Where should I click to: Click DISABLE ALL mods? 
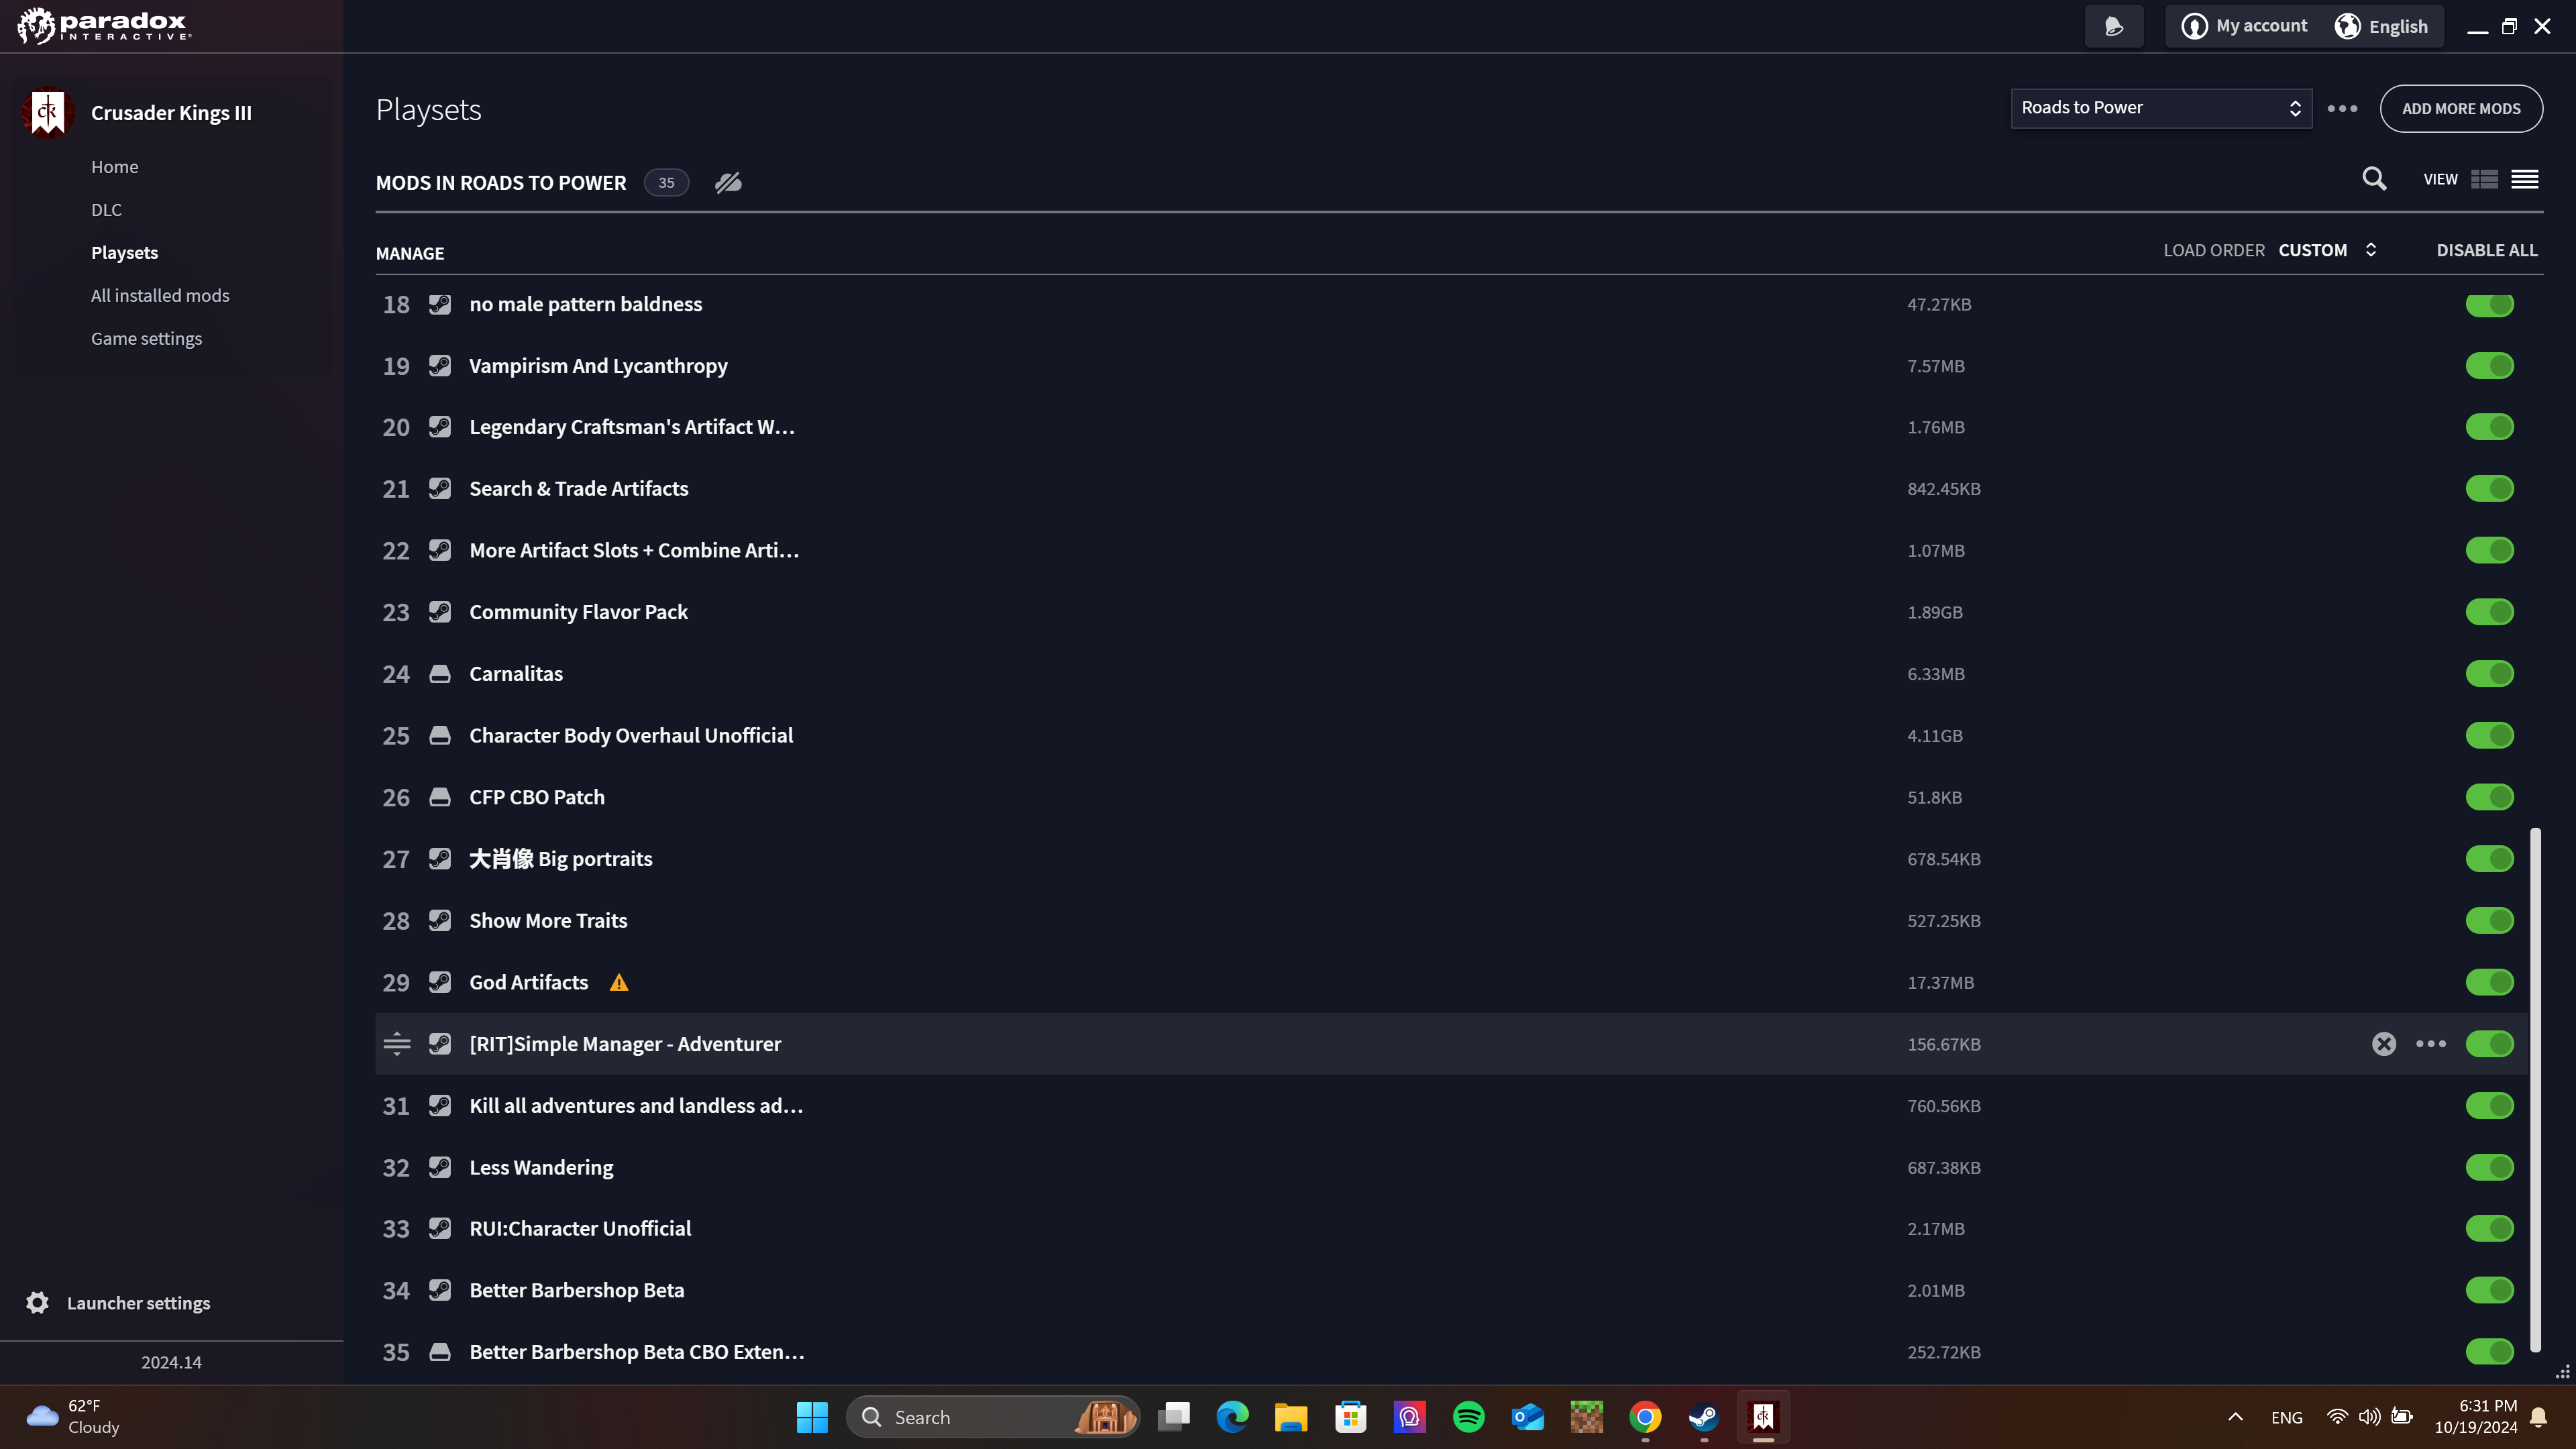2487,250
